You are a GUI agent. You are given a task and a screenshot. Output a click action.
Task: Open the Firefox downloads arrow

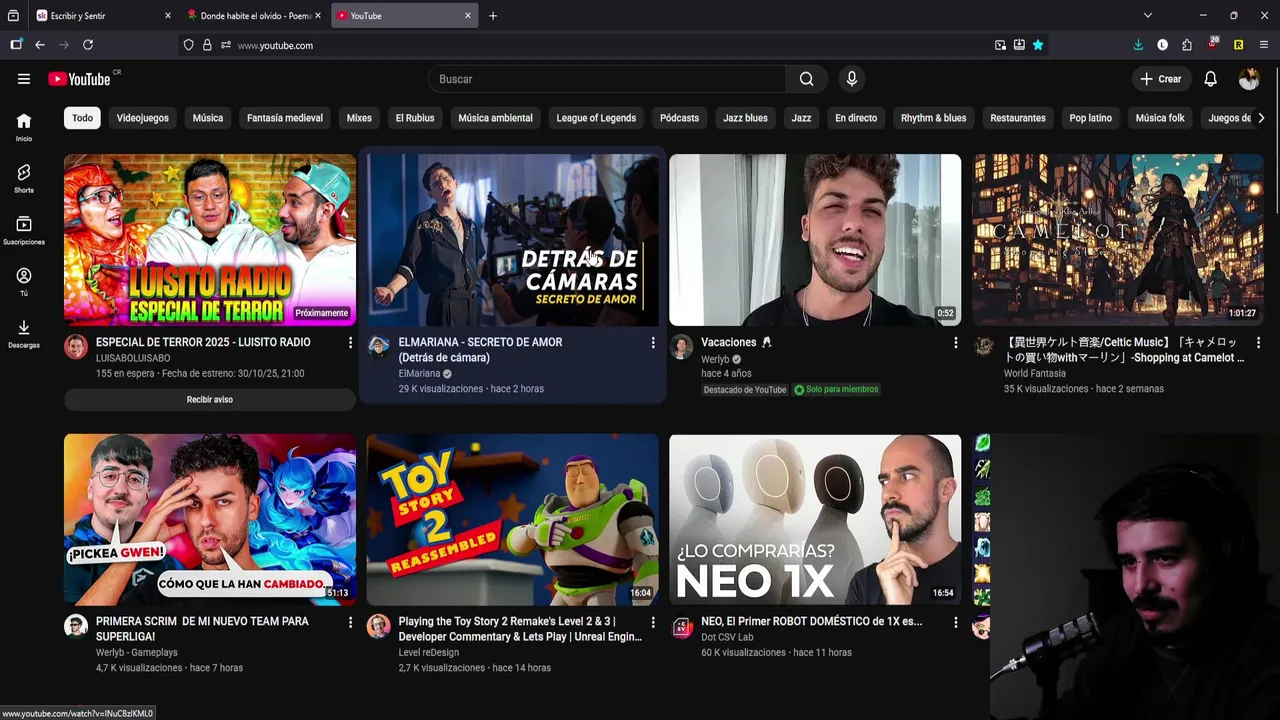1138,45
